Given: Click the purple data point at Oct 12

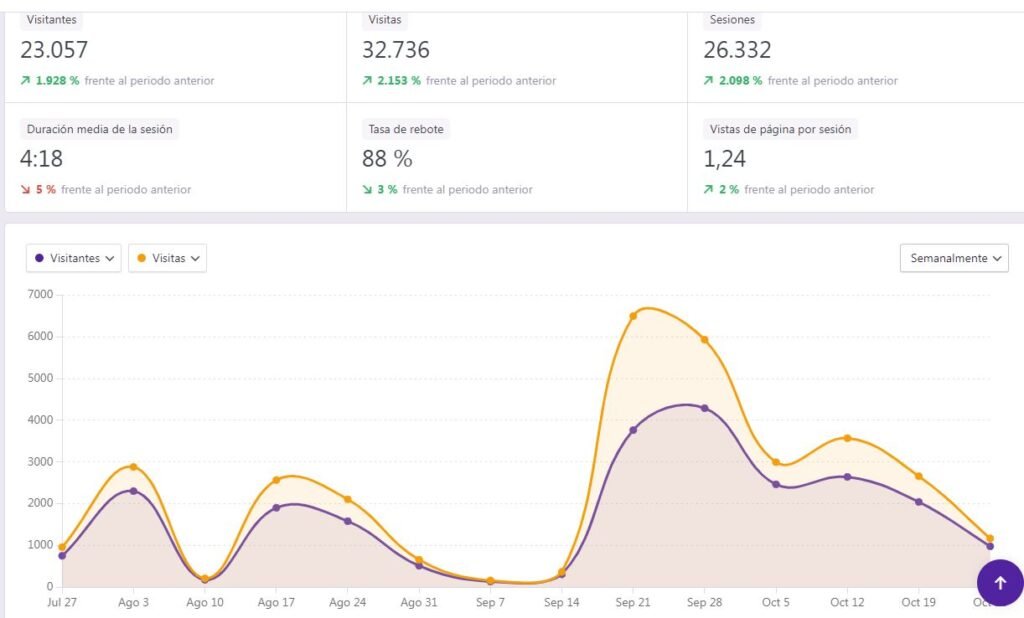Looking at the screenshot, I should (847, 477).
